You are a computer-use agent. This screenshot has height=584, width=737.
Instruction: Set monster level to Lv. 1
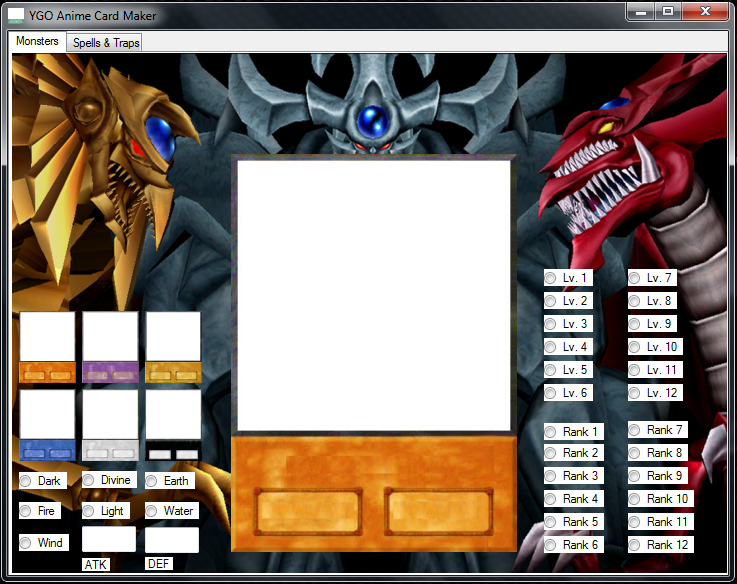[x=568, y=278]
